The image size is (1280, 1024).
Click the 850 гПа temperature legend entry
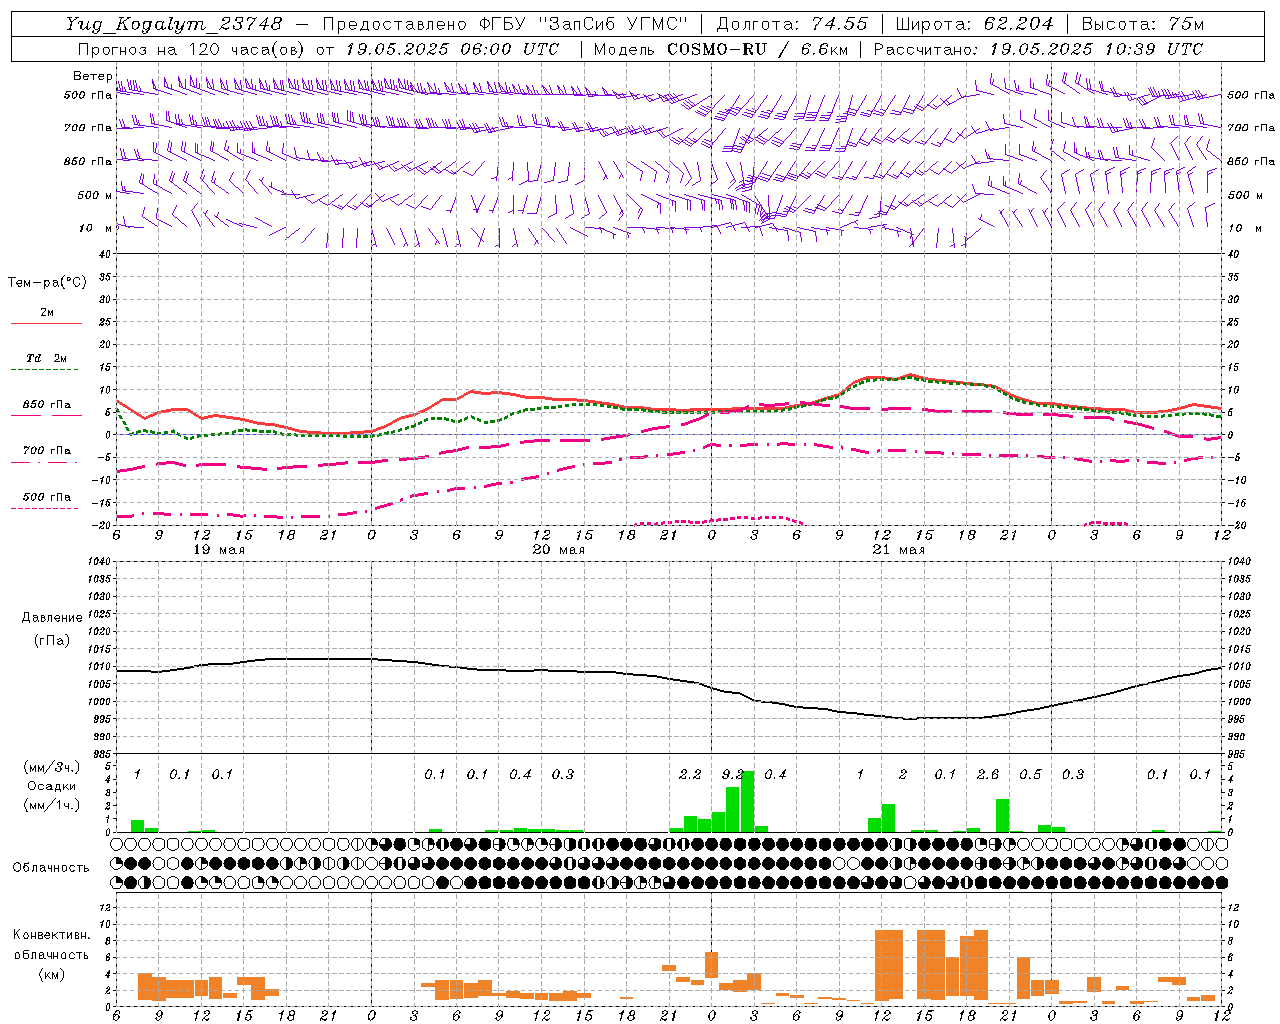tap(47, 405)
